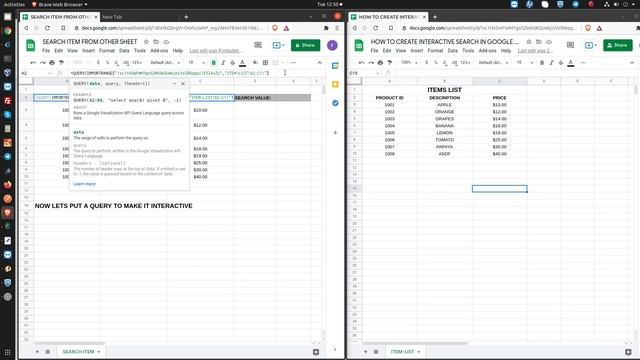Undo in the left SEARCH ITEM spreadsheet toolbar
Viewport: 640px width, 360px height.
tap(33, 62)
